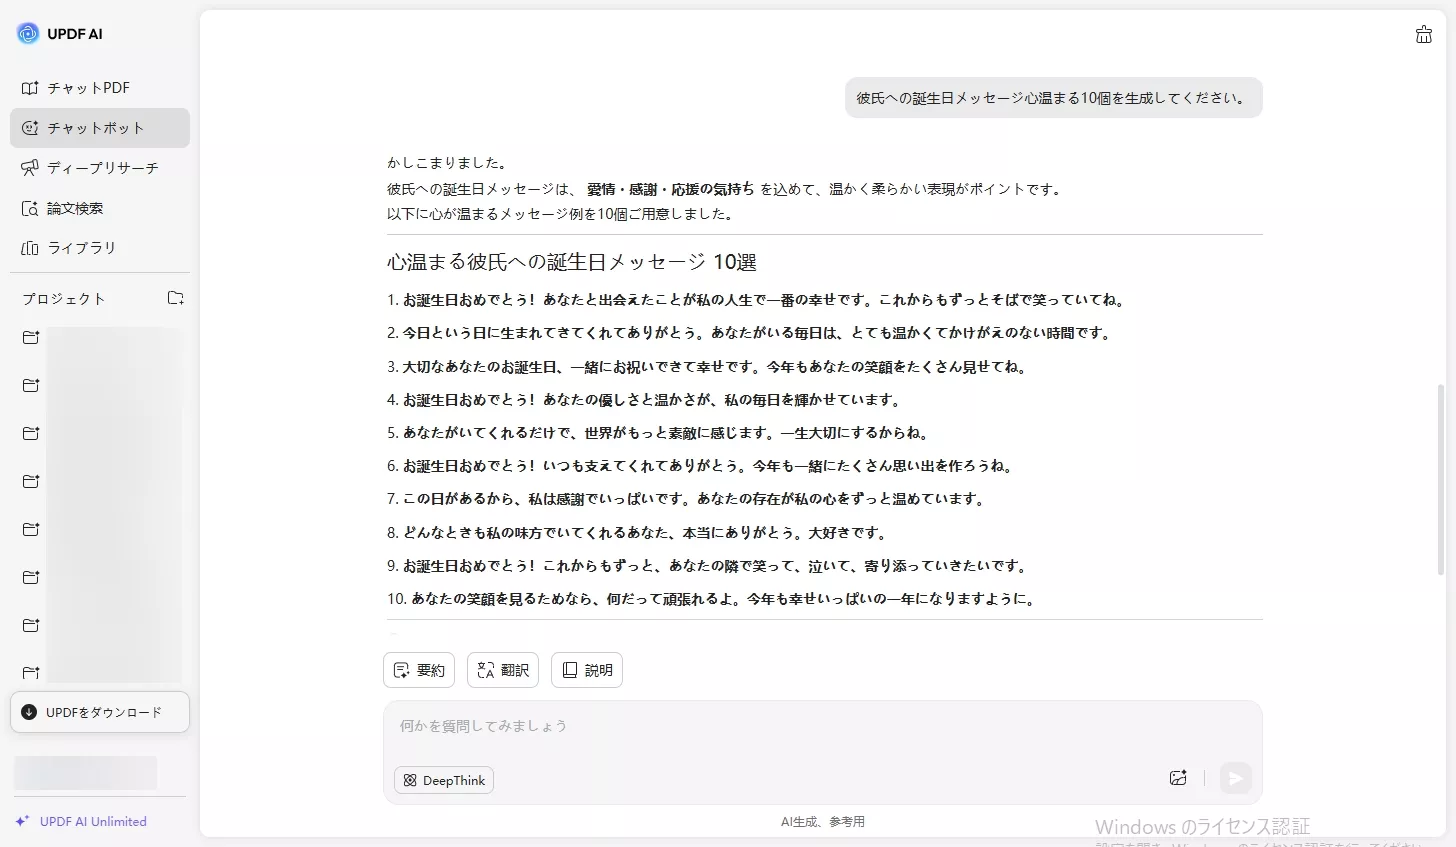Open the UPDF AI Unlimited link
This screenshot has width=1456, height=847.
click(x=81, y=822)
